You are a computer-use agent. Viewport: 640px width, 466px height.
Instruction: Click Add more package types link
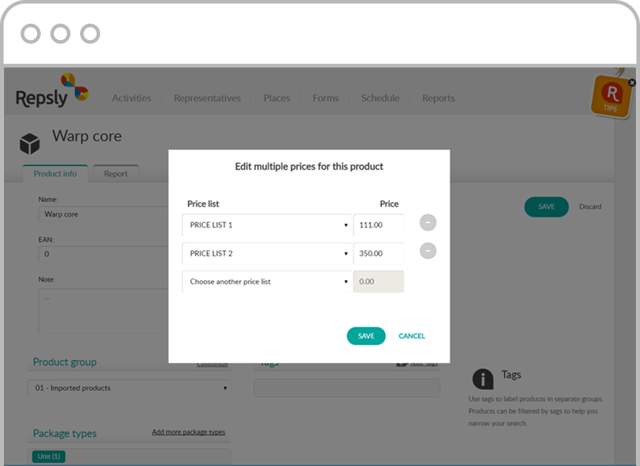pos(189,432)
